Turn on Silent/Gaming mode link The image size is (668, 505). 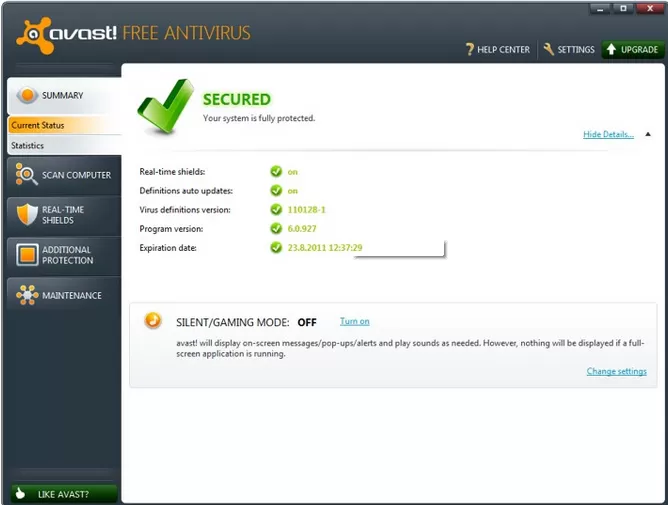tap(354, 321)
